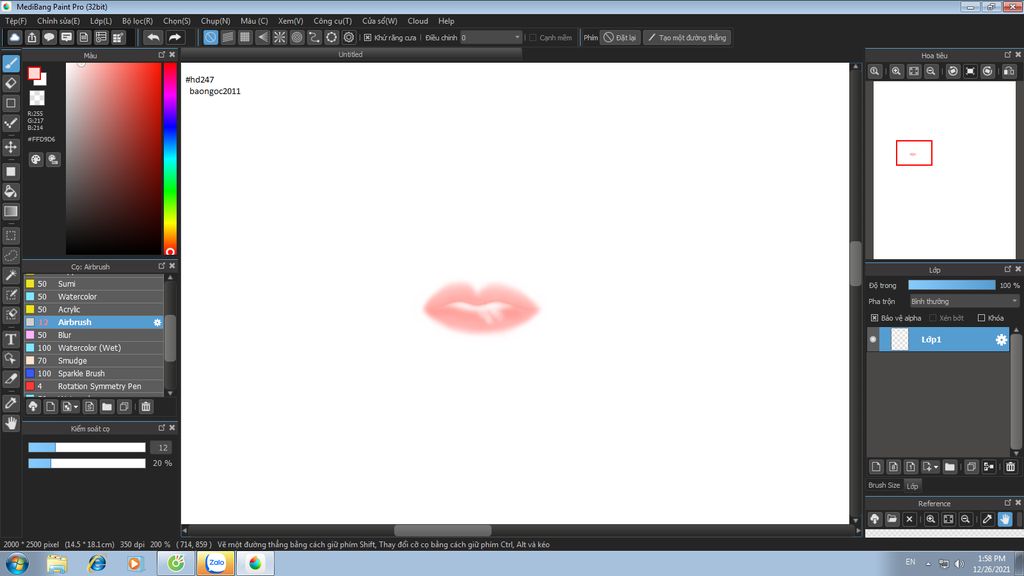
Task: Undock the Lớp layer panel
Action: 1007,269
